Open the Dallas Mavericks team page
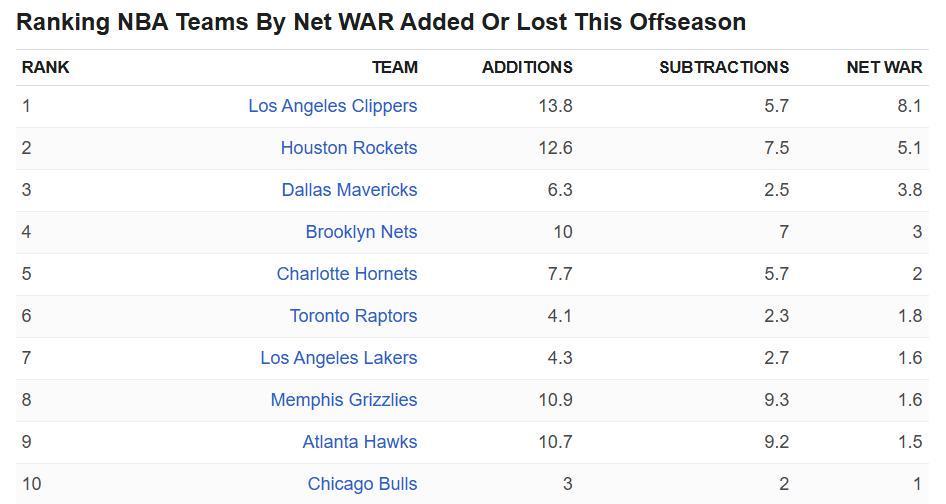The width and height of the screenshot is (946, 504). pos(349,190)
